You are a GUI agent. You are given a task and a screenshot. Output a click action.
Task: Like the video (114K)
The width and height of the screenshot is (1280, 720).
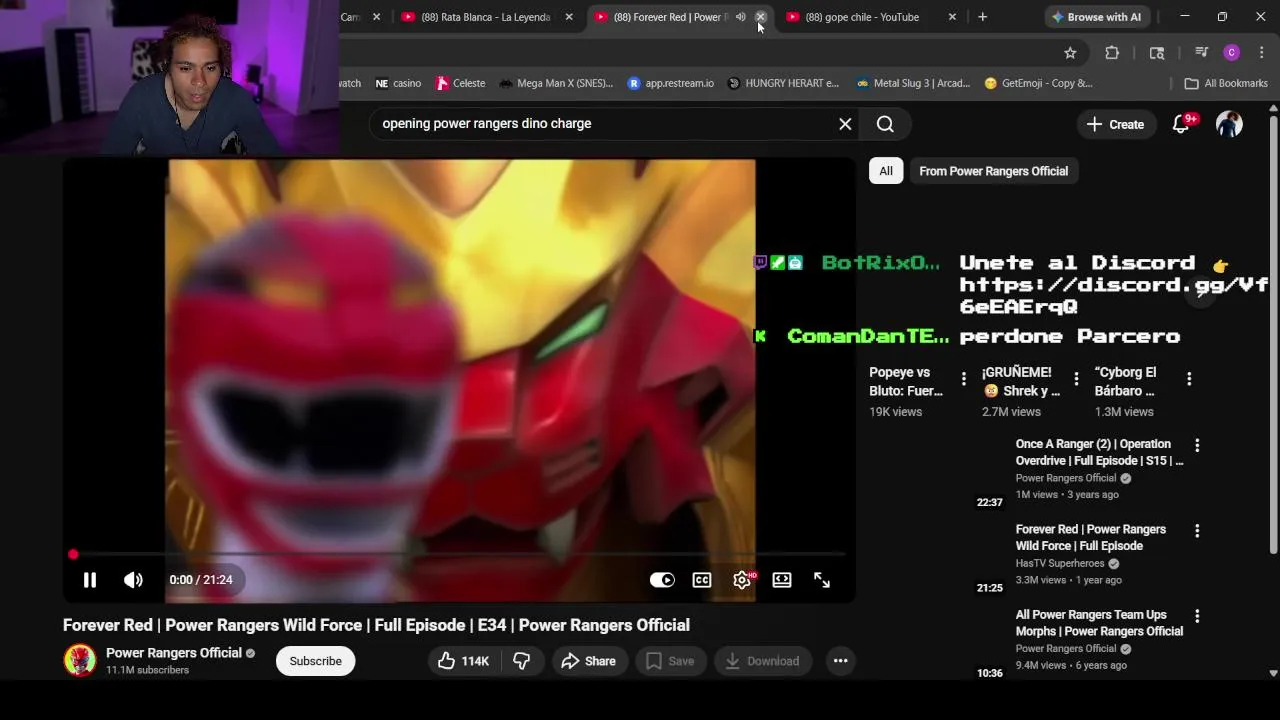click(464, 661)
